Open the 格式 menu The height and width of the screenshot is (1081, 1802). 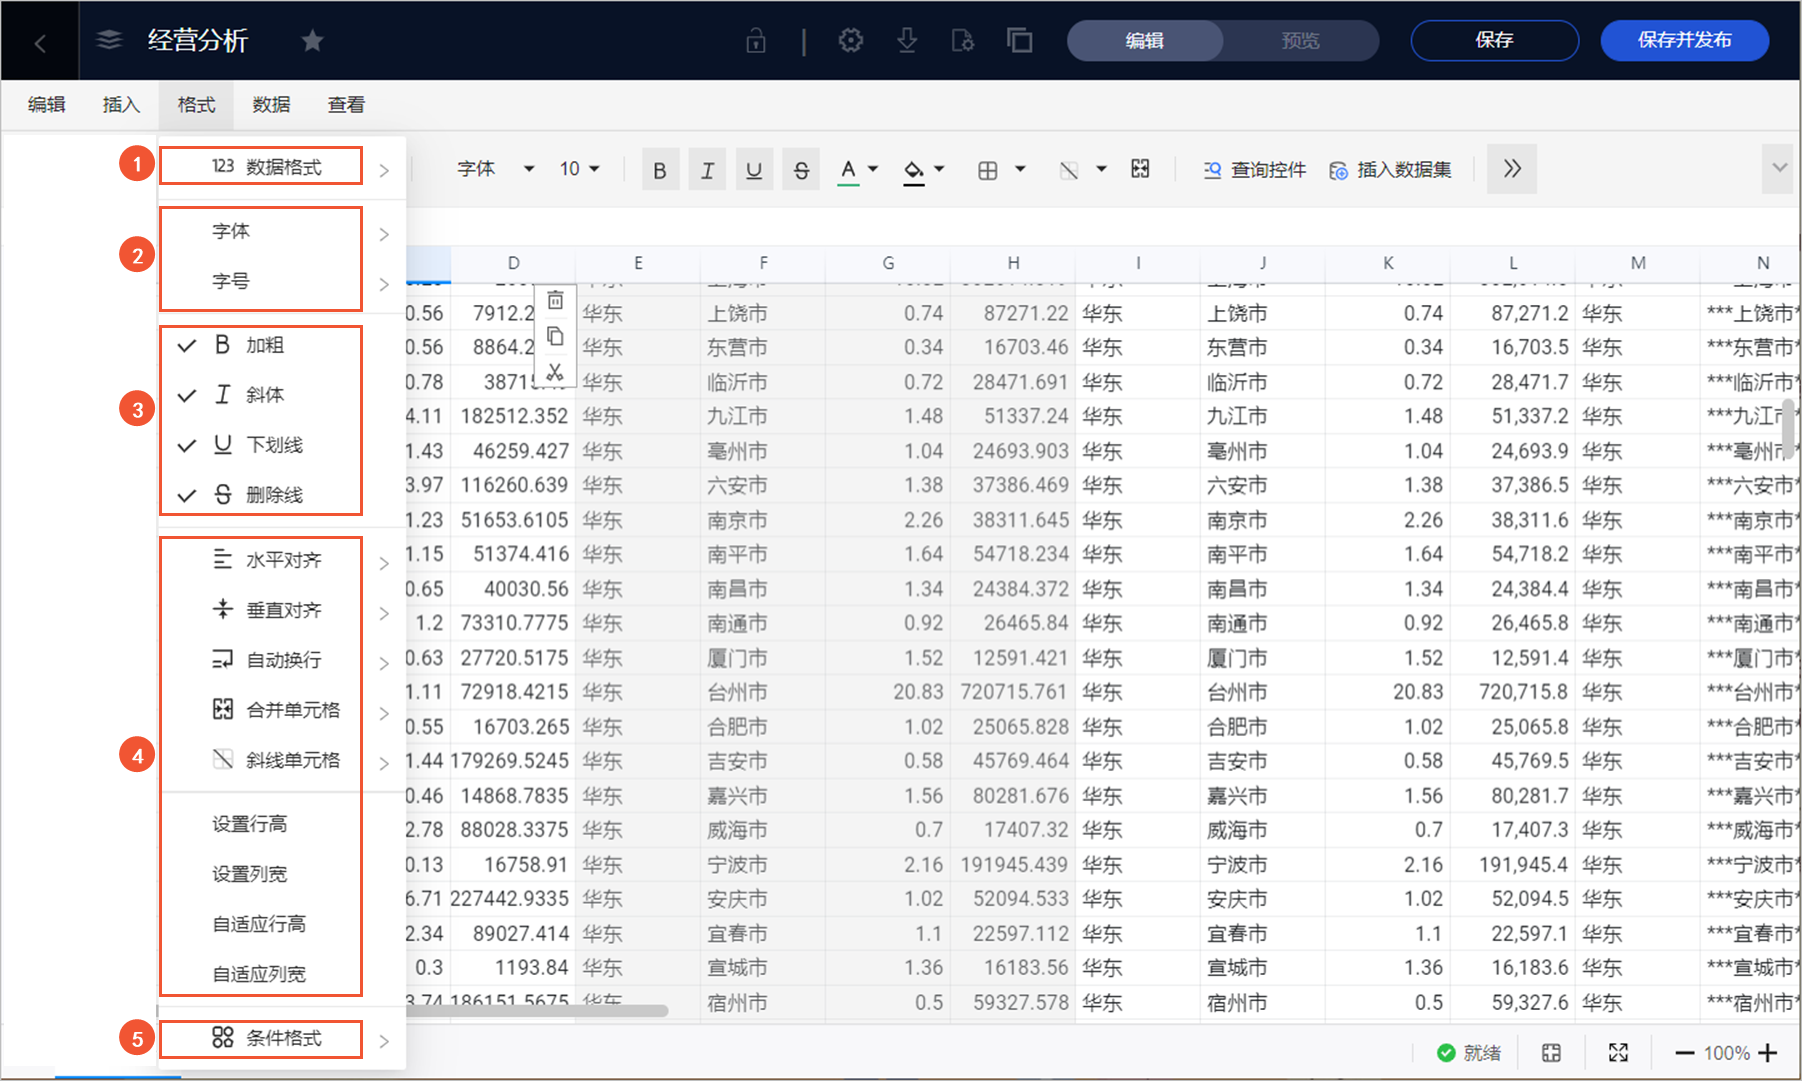(x=196, y=105)
